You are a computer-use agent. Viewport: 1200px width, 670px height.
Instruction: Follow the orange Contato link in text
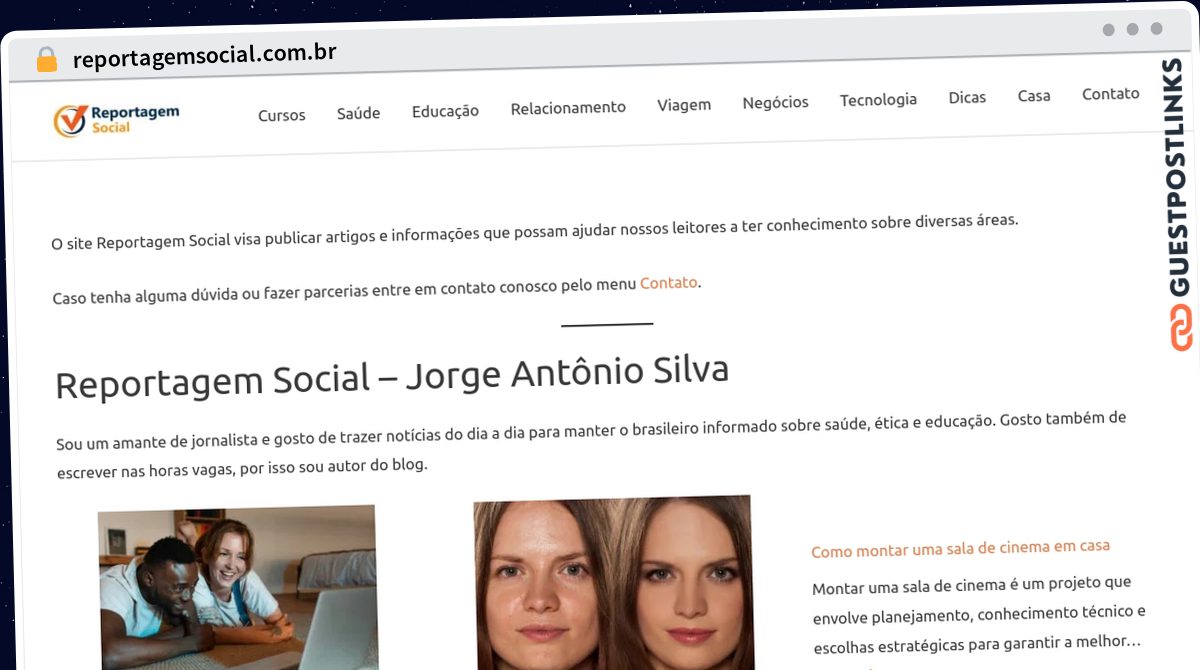click(x=668, y=283)
